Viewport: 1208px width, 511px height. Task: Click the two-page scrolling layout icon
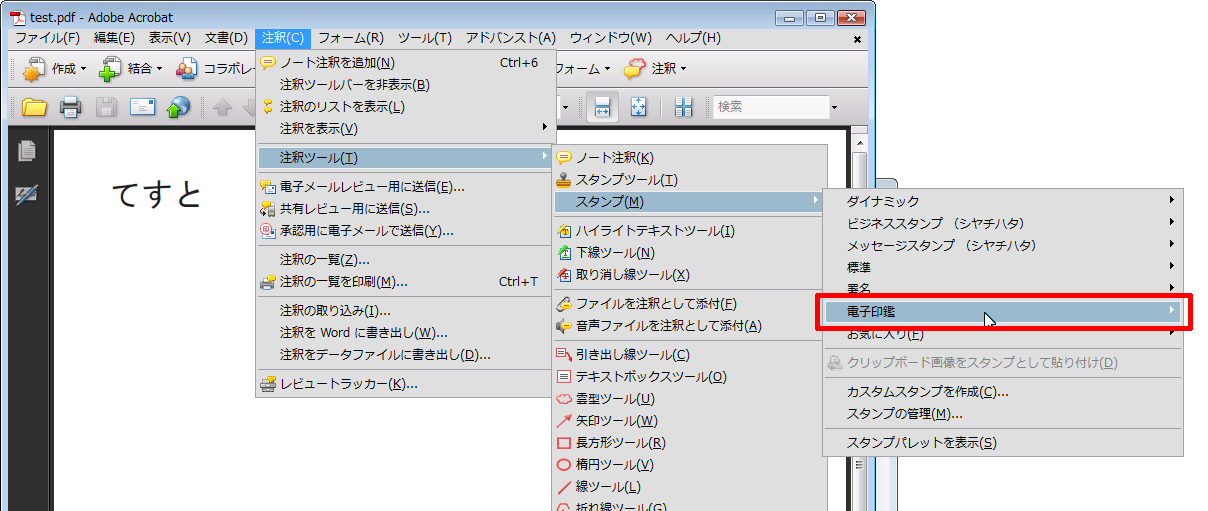click(684, 107)
